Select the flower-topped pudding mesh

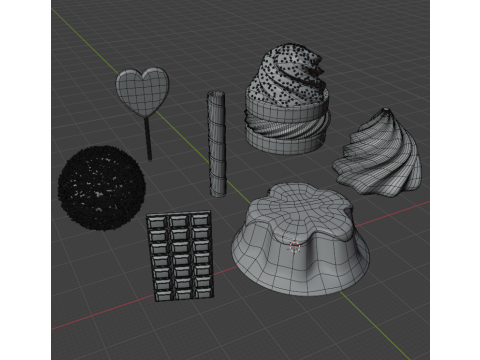coord(300,239)
